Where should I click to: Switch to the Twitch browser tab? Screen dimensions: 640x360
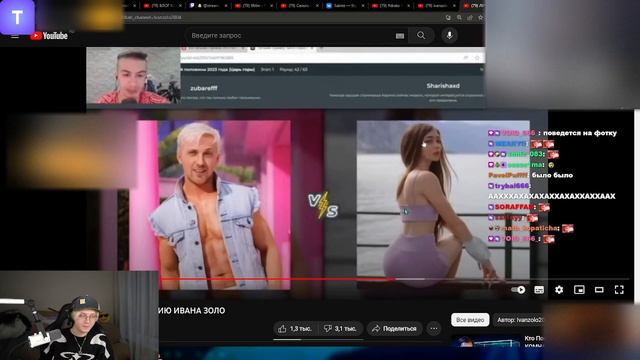208,6
